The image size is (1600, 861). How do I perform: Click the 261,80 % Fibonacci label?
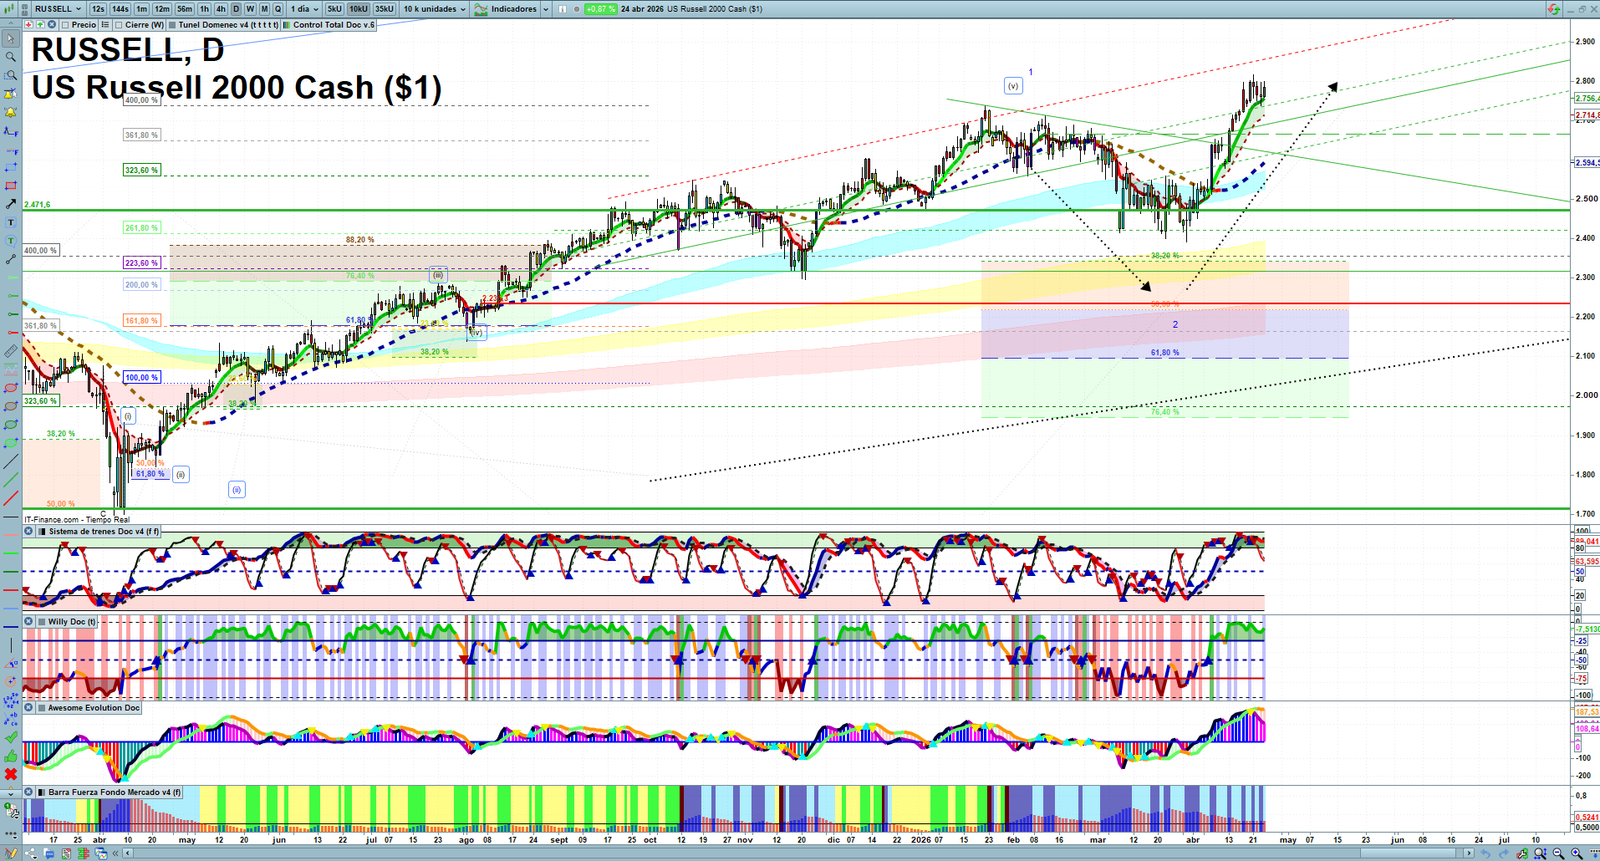(x=141, y=228)
